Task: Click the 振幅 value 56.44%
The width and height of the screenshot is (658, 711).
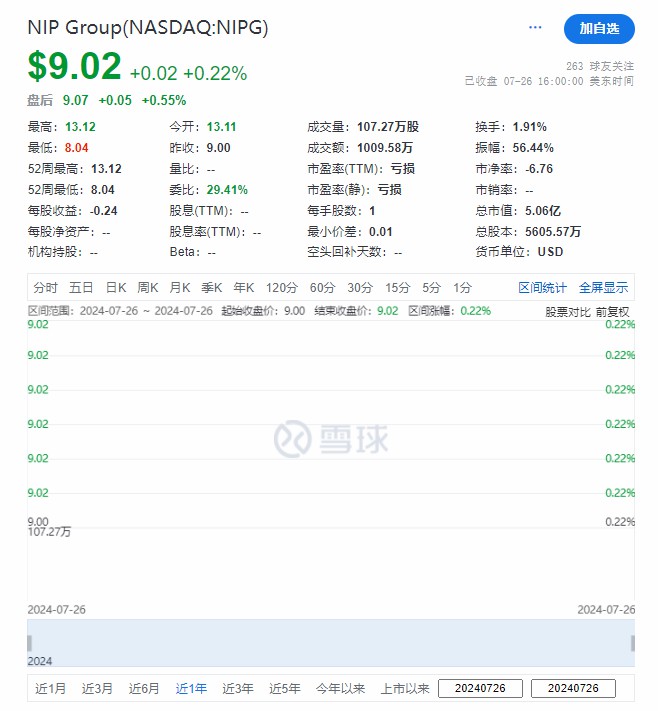Action: pos(533,148)
